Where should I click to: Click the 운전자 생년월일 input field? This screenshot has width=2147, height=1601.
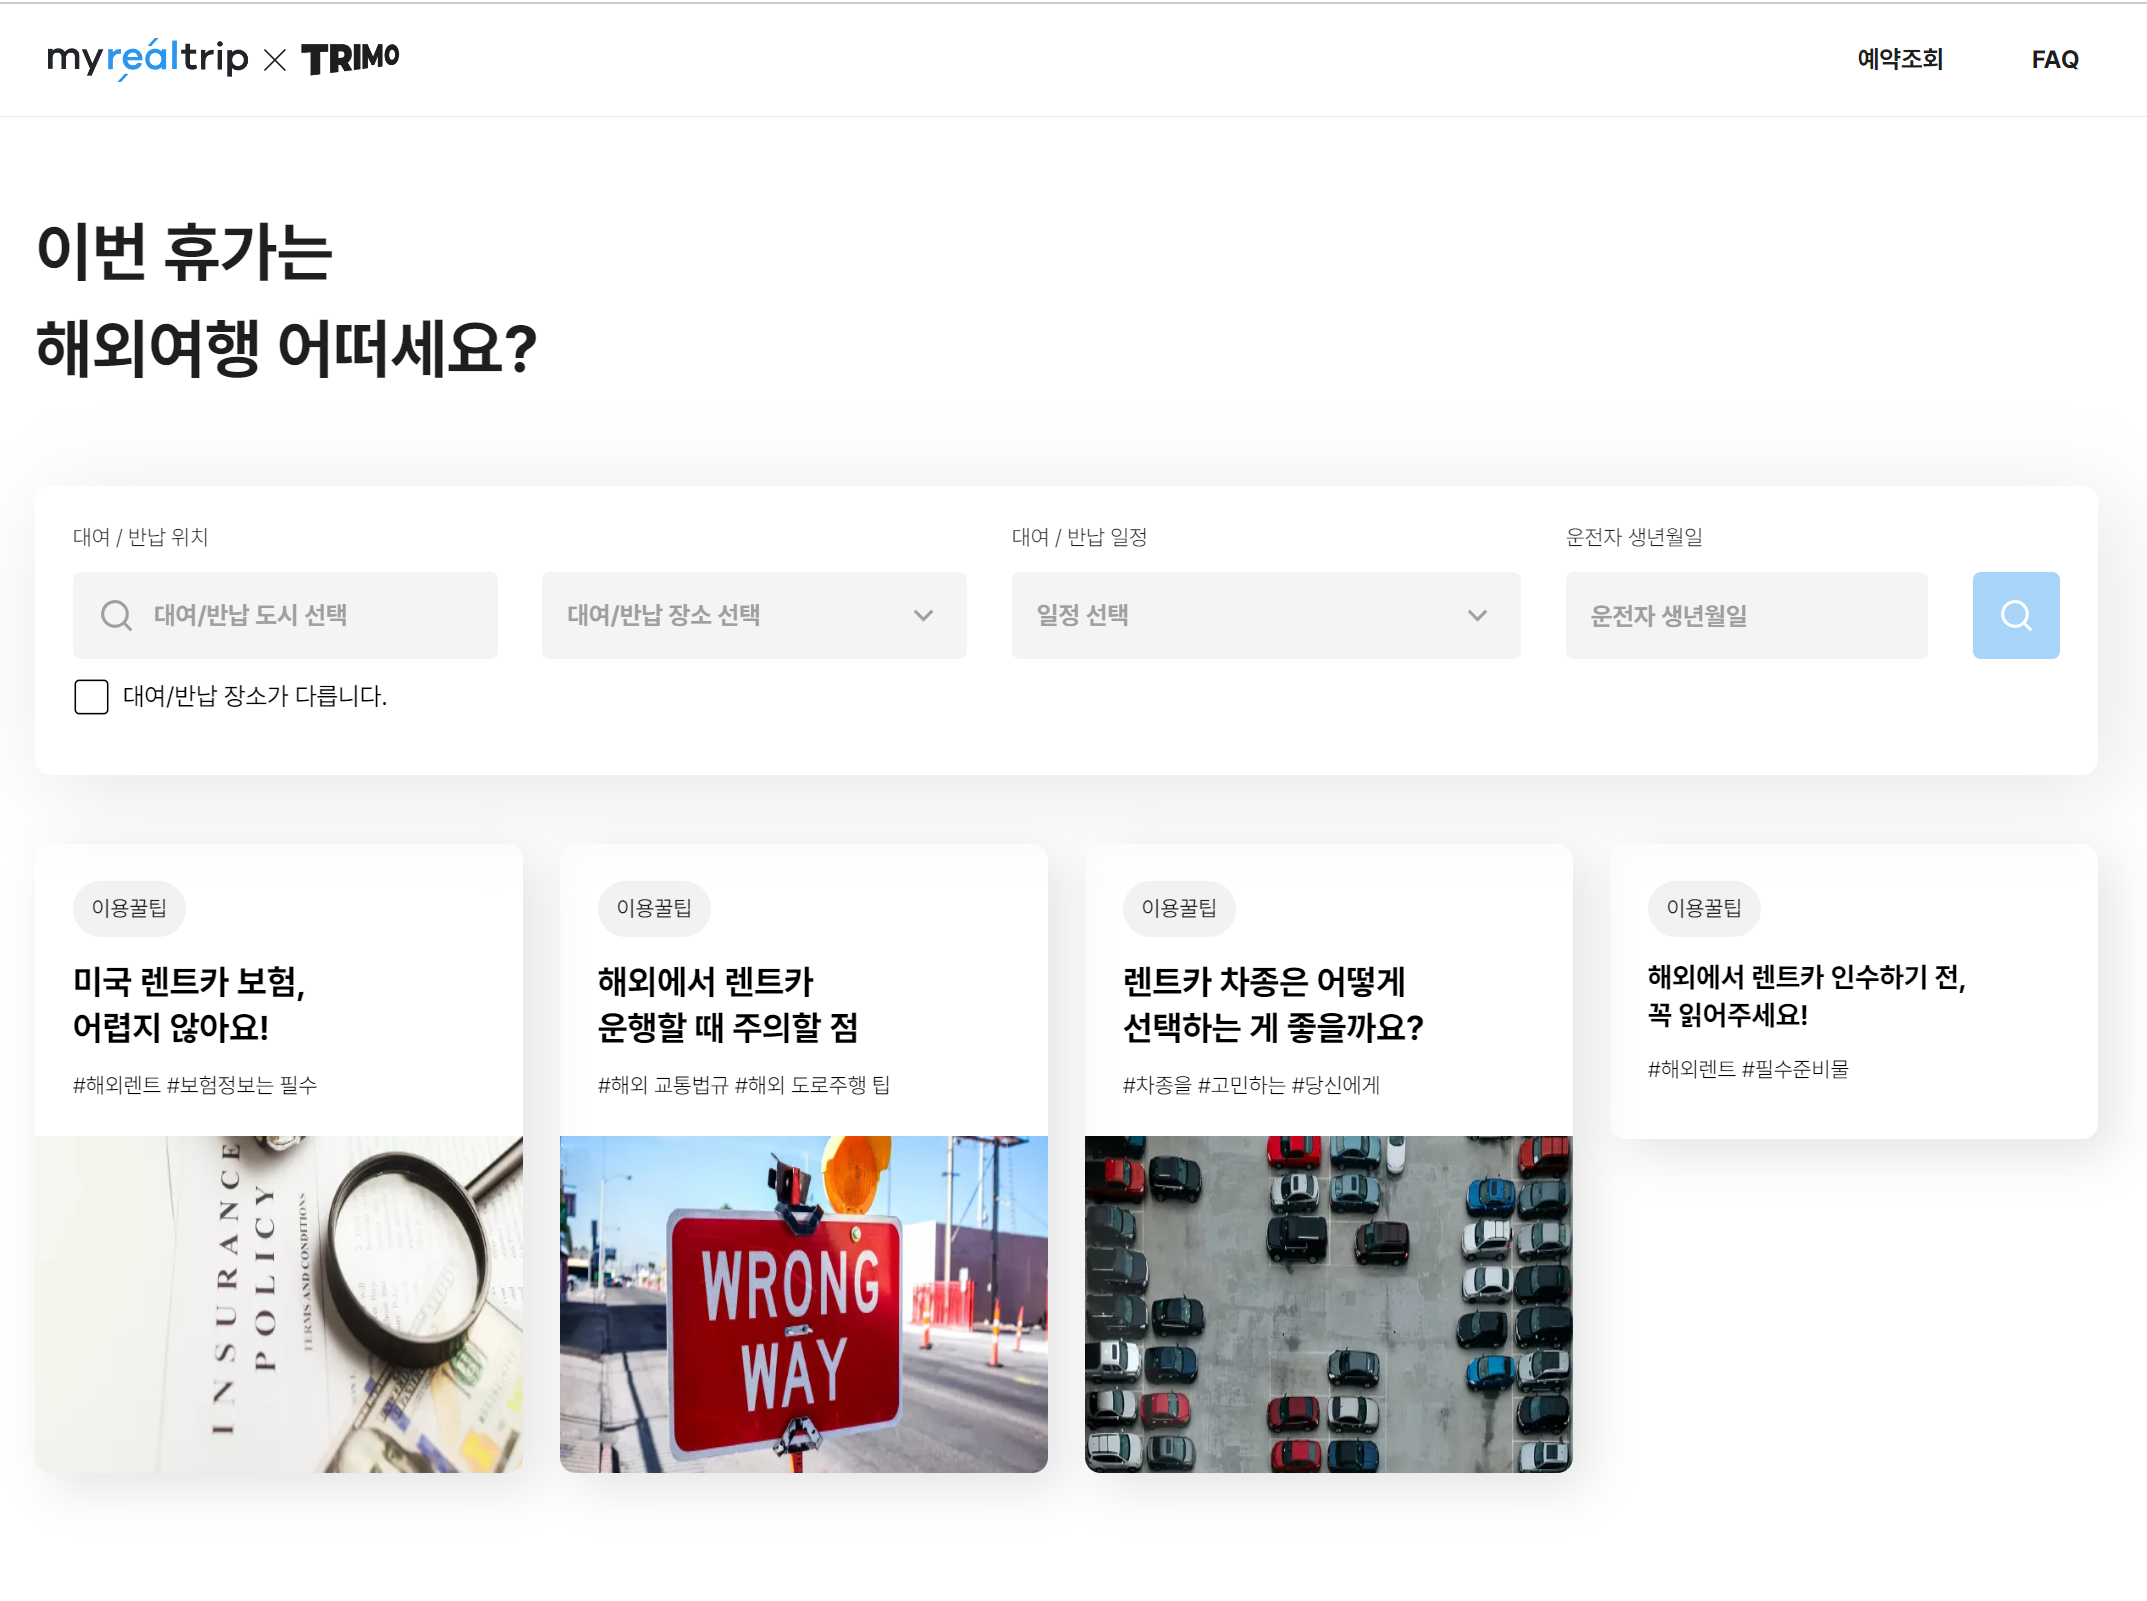pos(1745,615)
